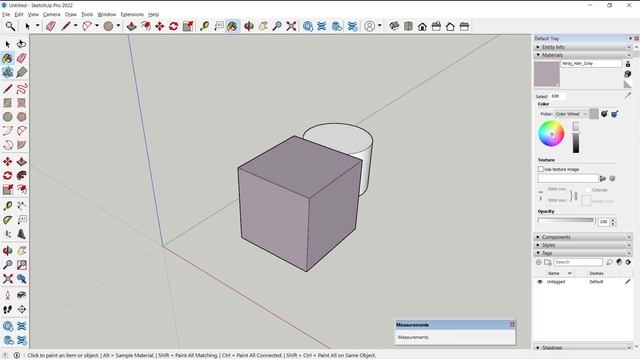This screenshot has height=360, width=640.
Task: Click the Add Tag Folder button
Action: pyautogui.click(x=547, y=262)
